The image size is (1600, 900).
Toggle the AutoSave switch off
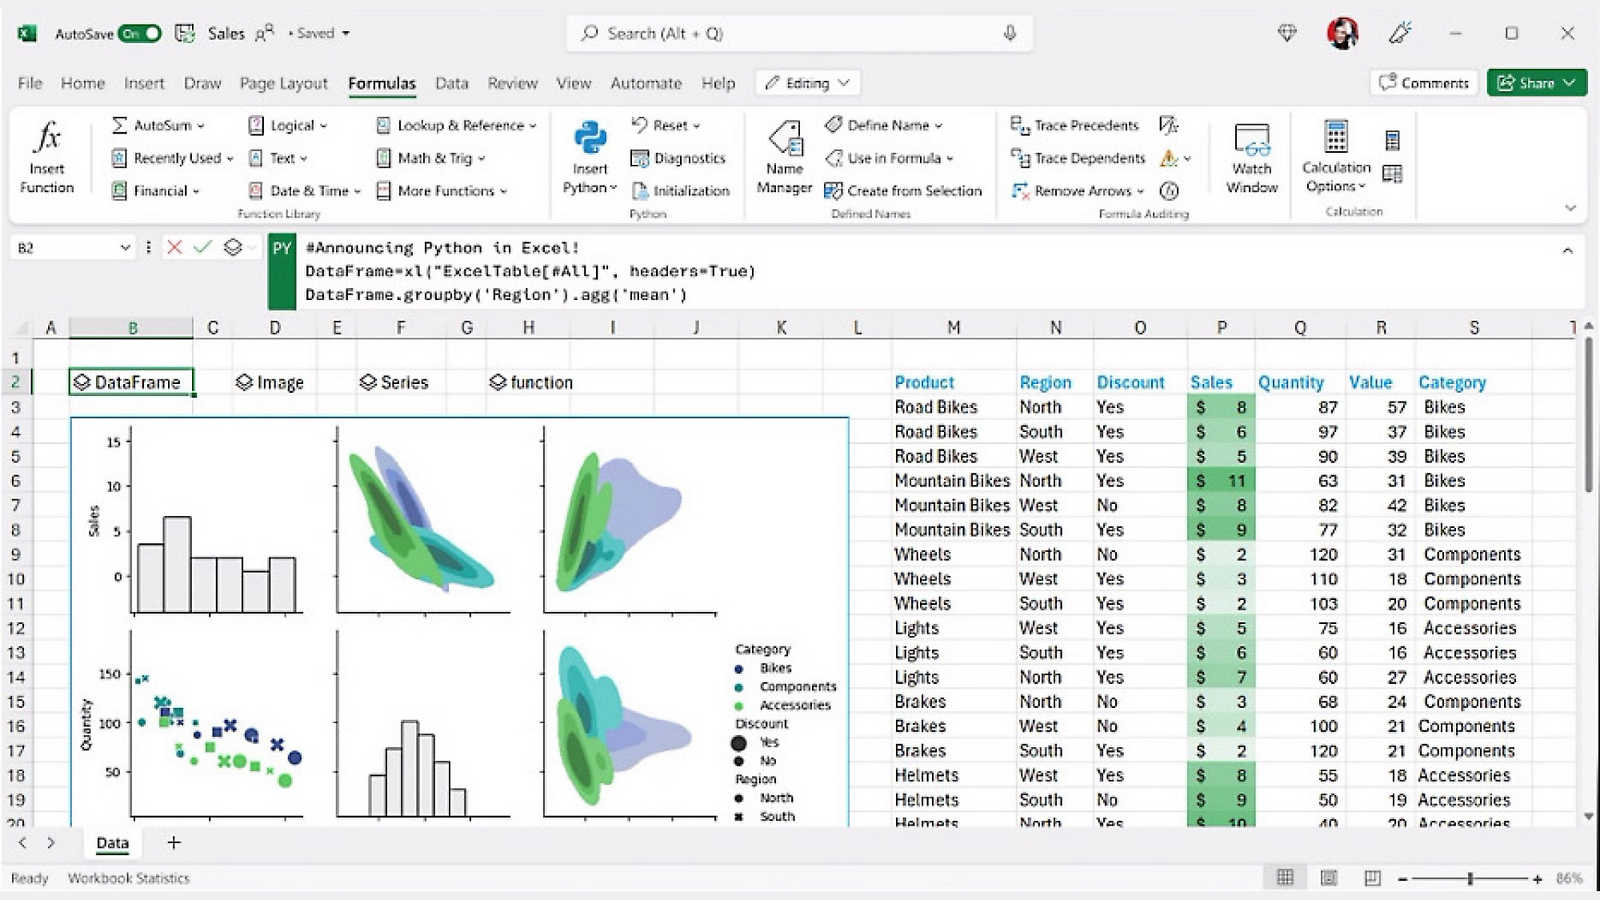coord(139,33)
